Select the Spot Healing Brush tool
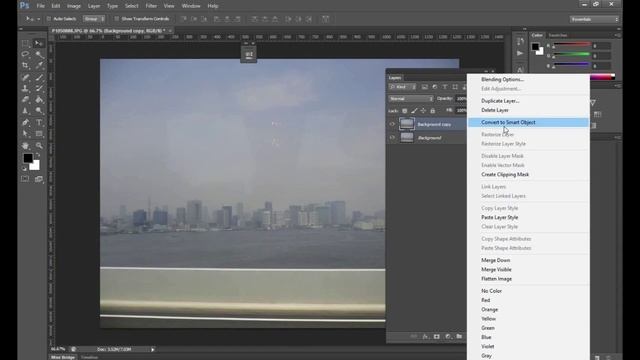Screen dimensions: 640x360 coord(25,77)
